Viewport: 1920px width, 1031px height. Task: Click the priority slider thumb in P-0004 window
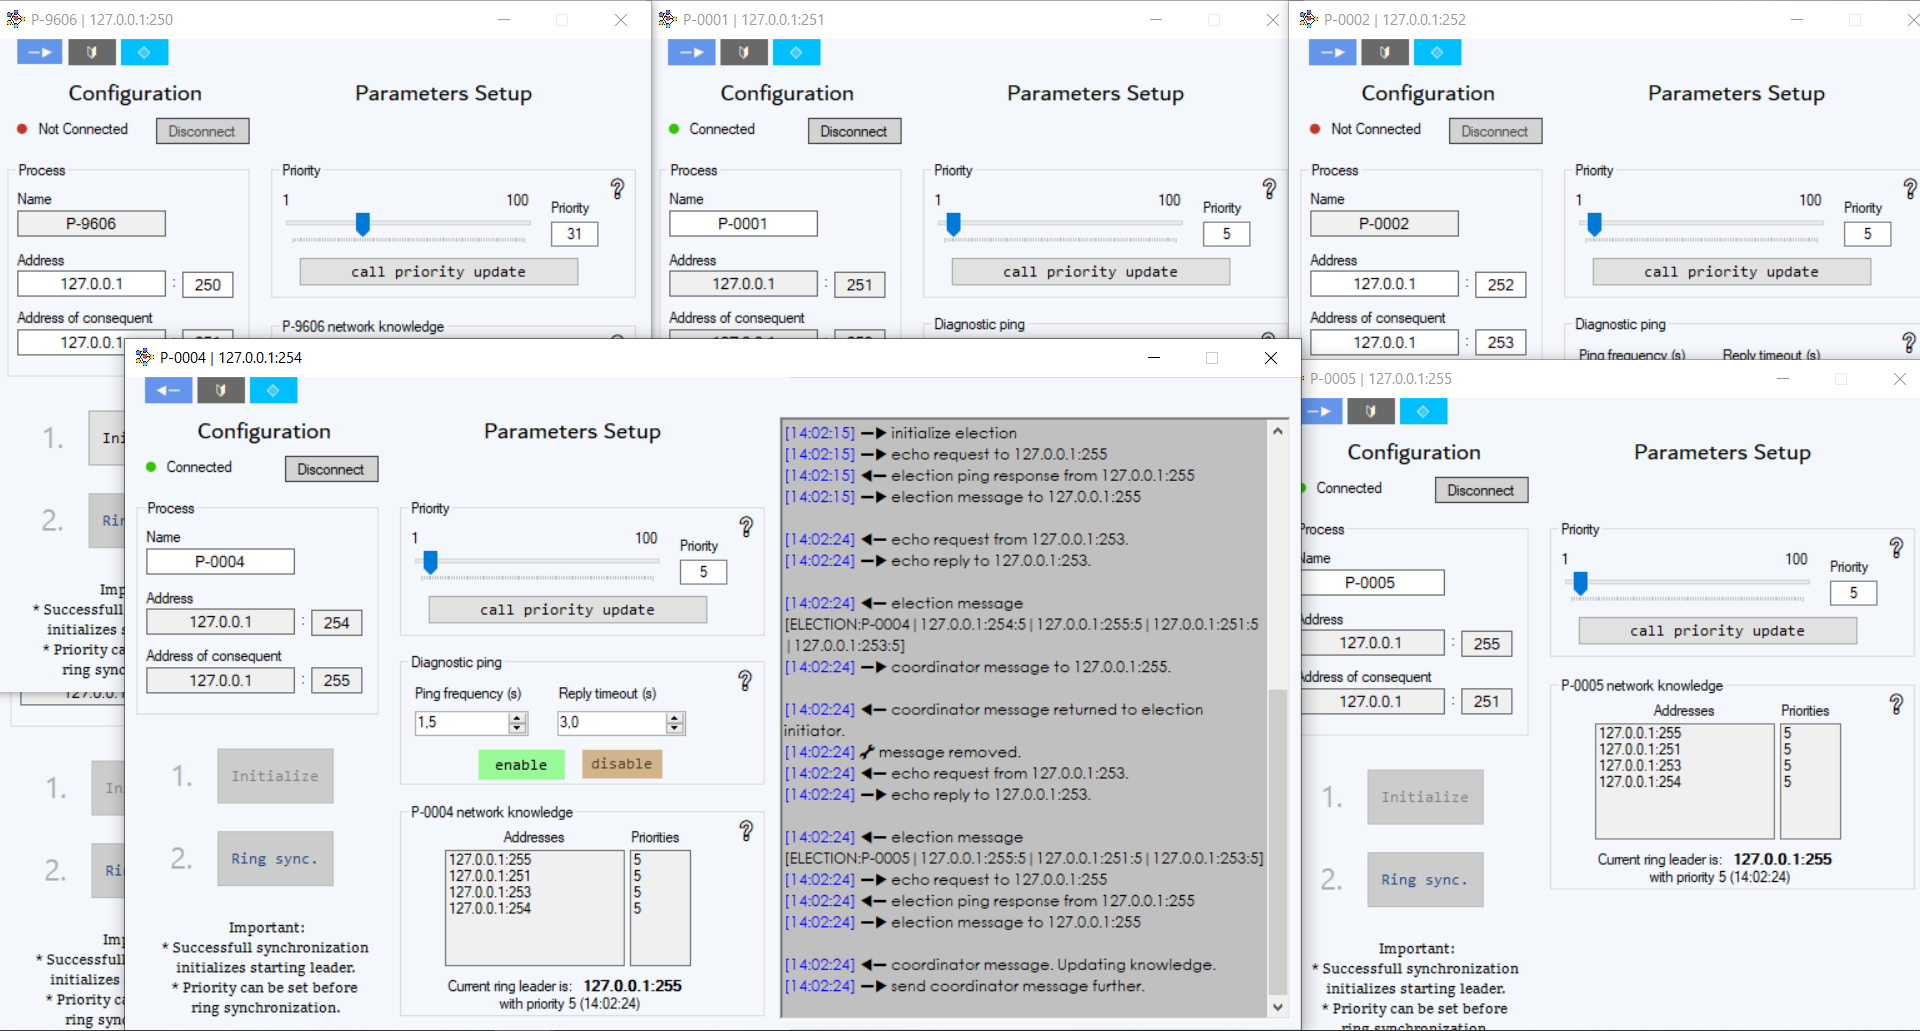430,562
